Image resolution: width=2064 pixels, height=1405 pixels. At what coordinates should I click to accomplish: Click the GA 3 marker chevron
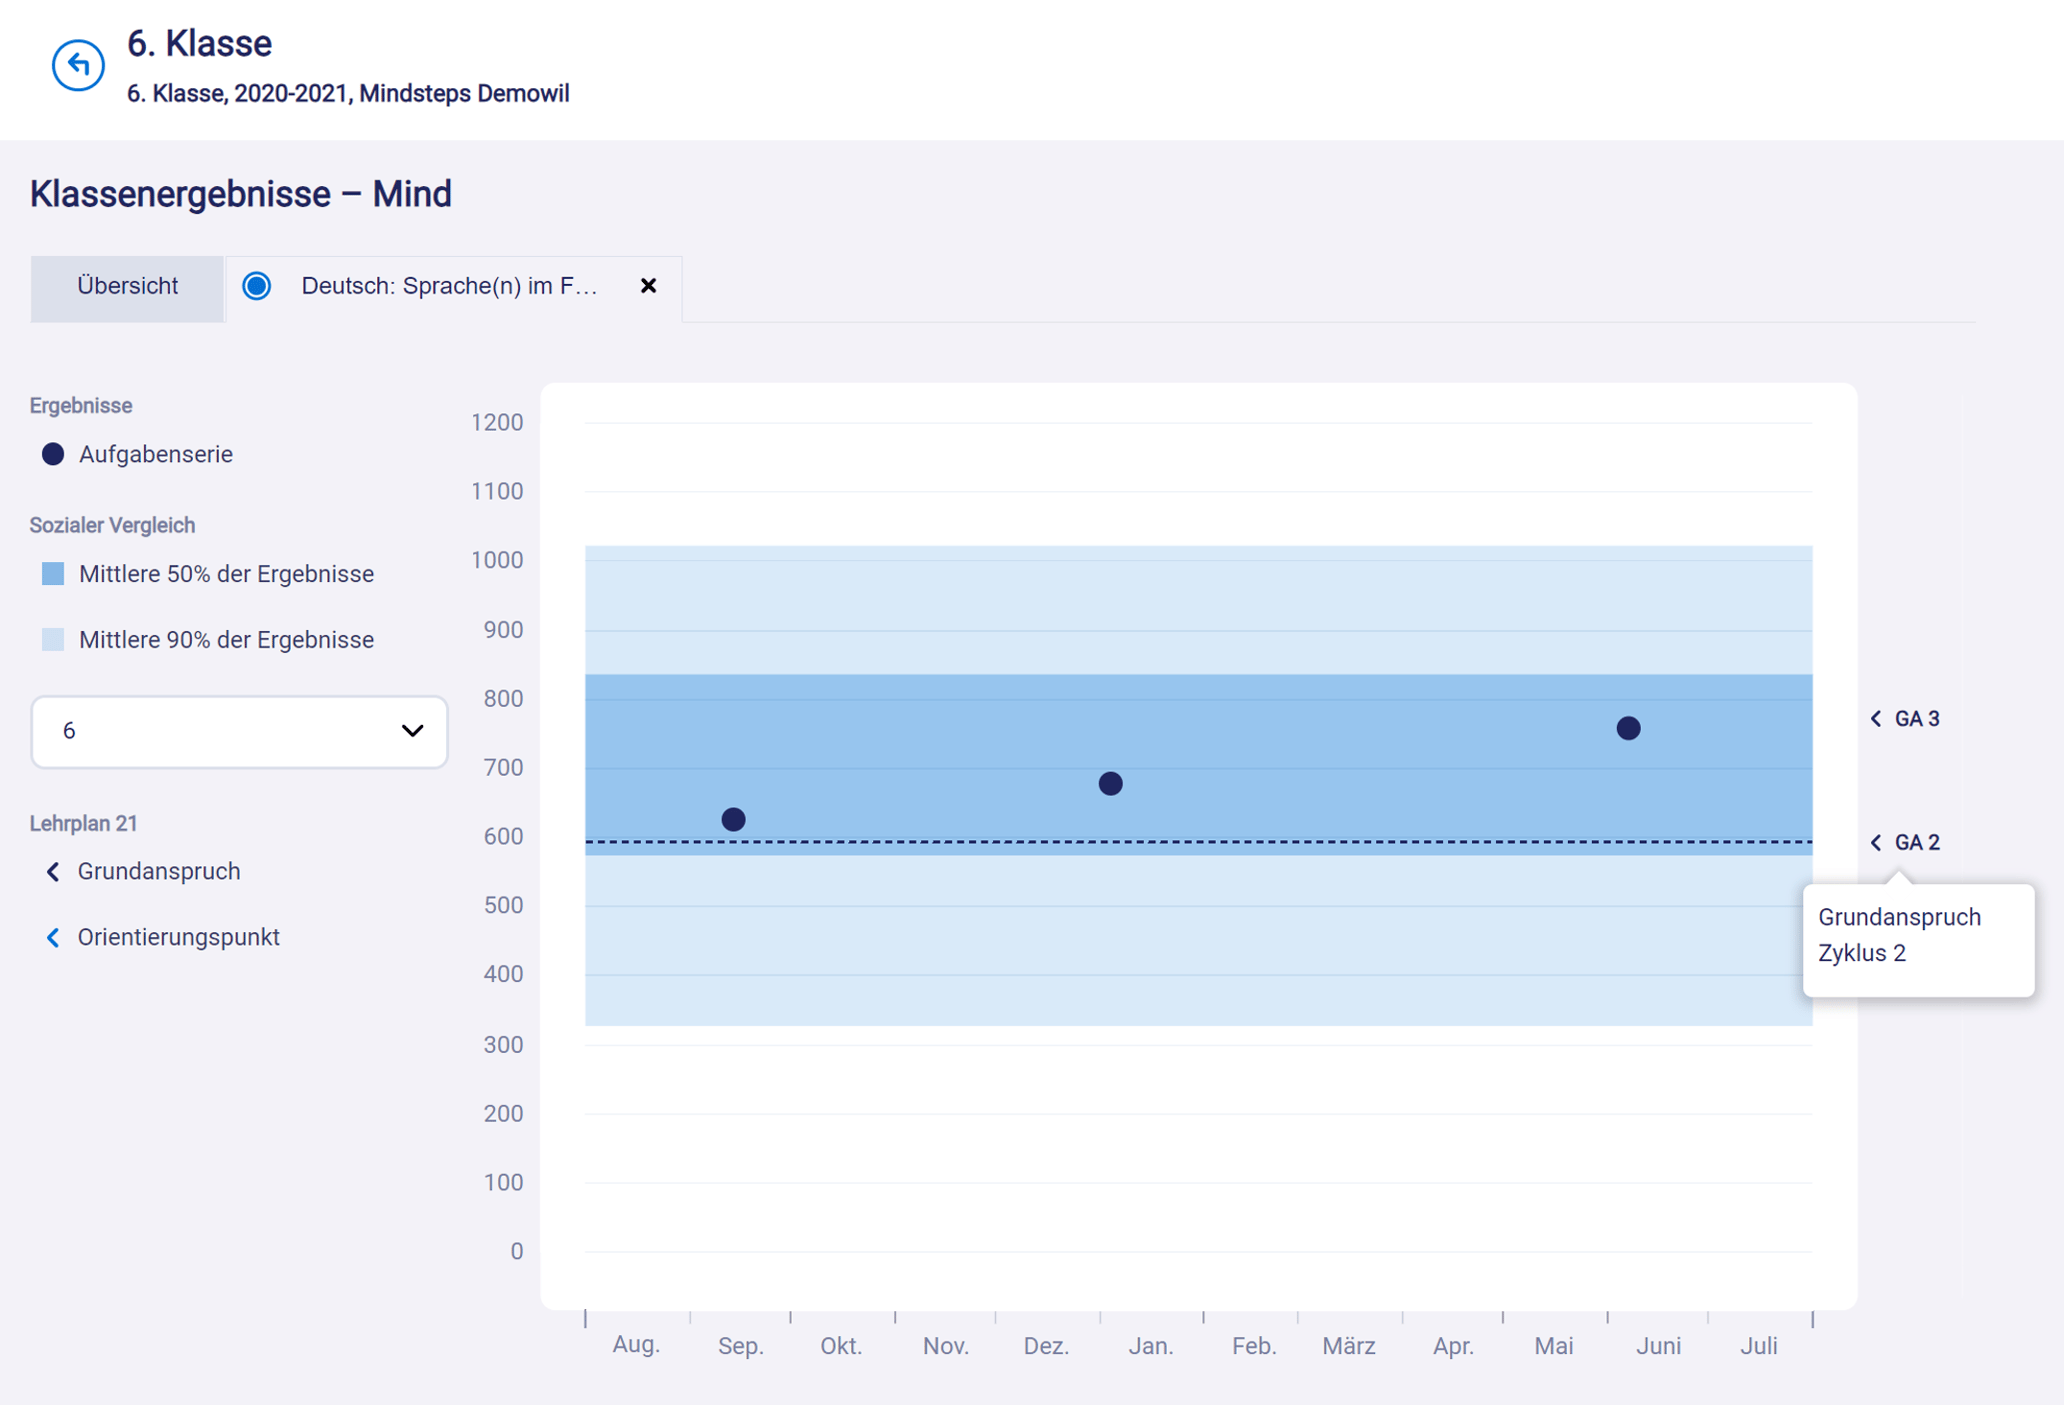coord(1876,719)
